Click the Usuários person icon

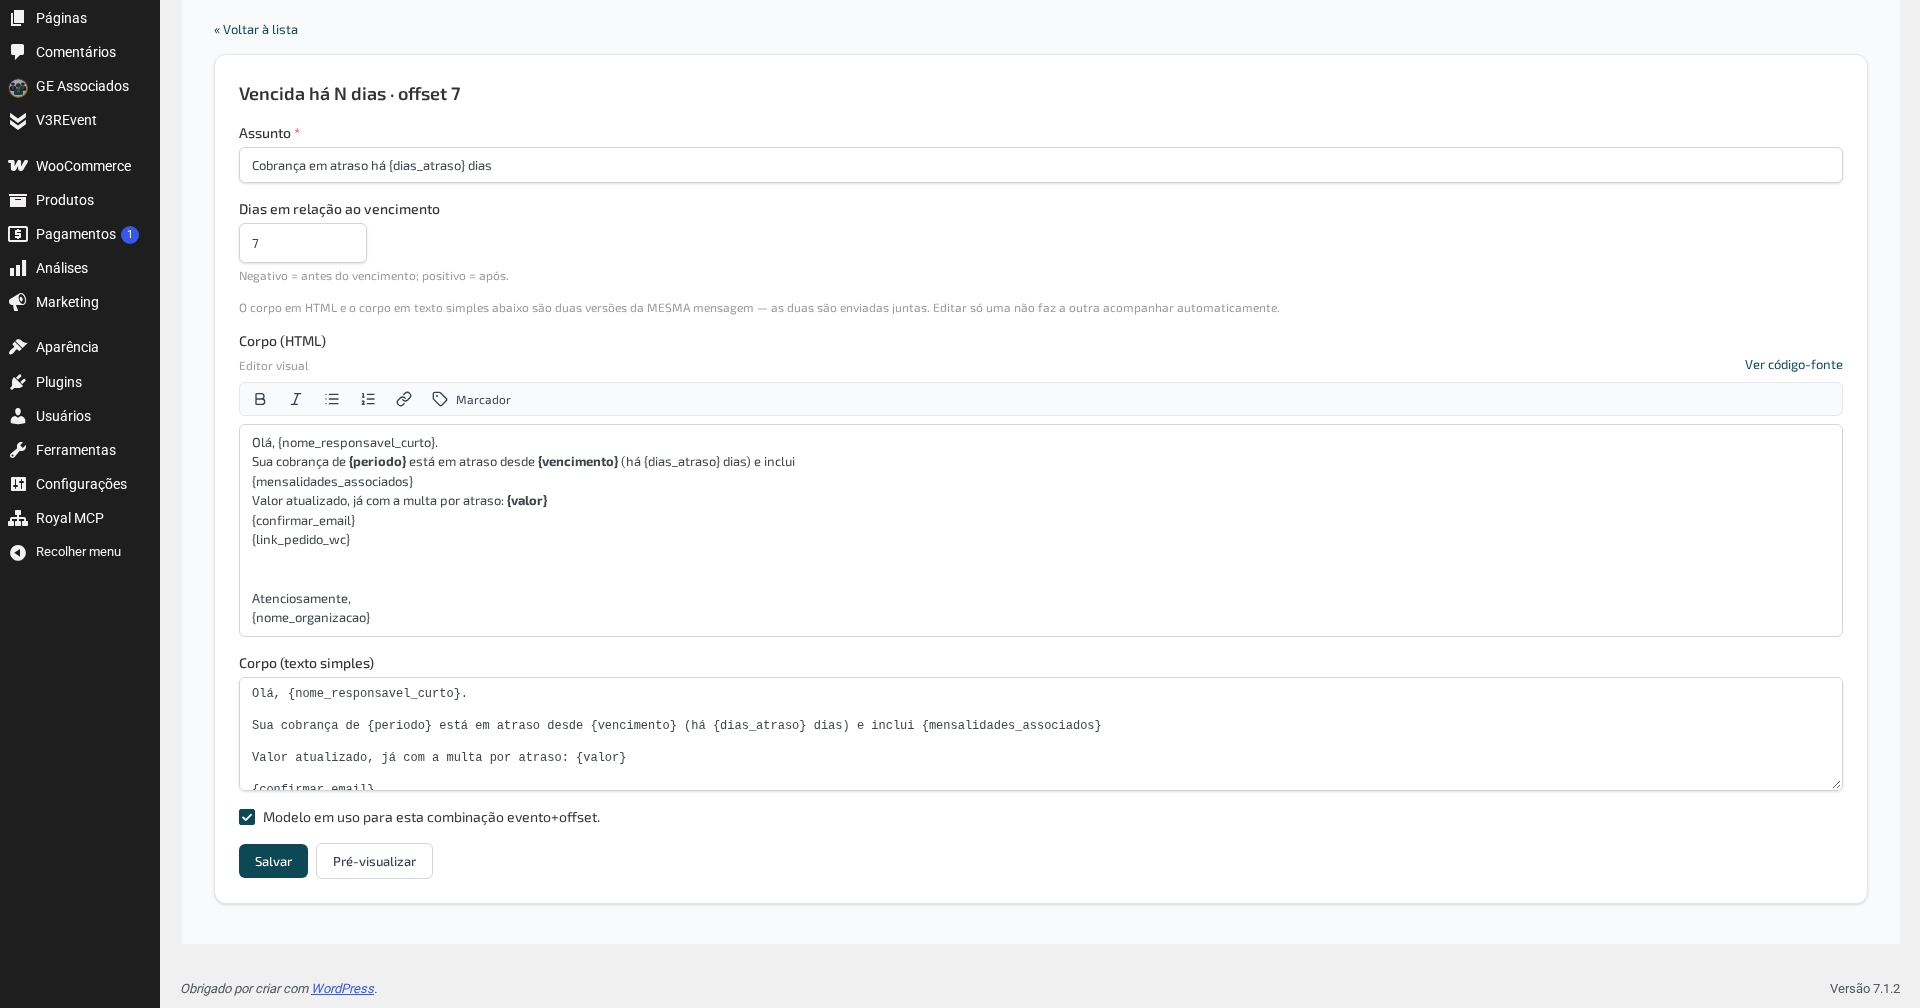(x=18, y=416)
